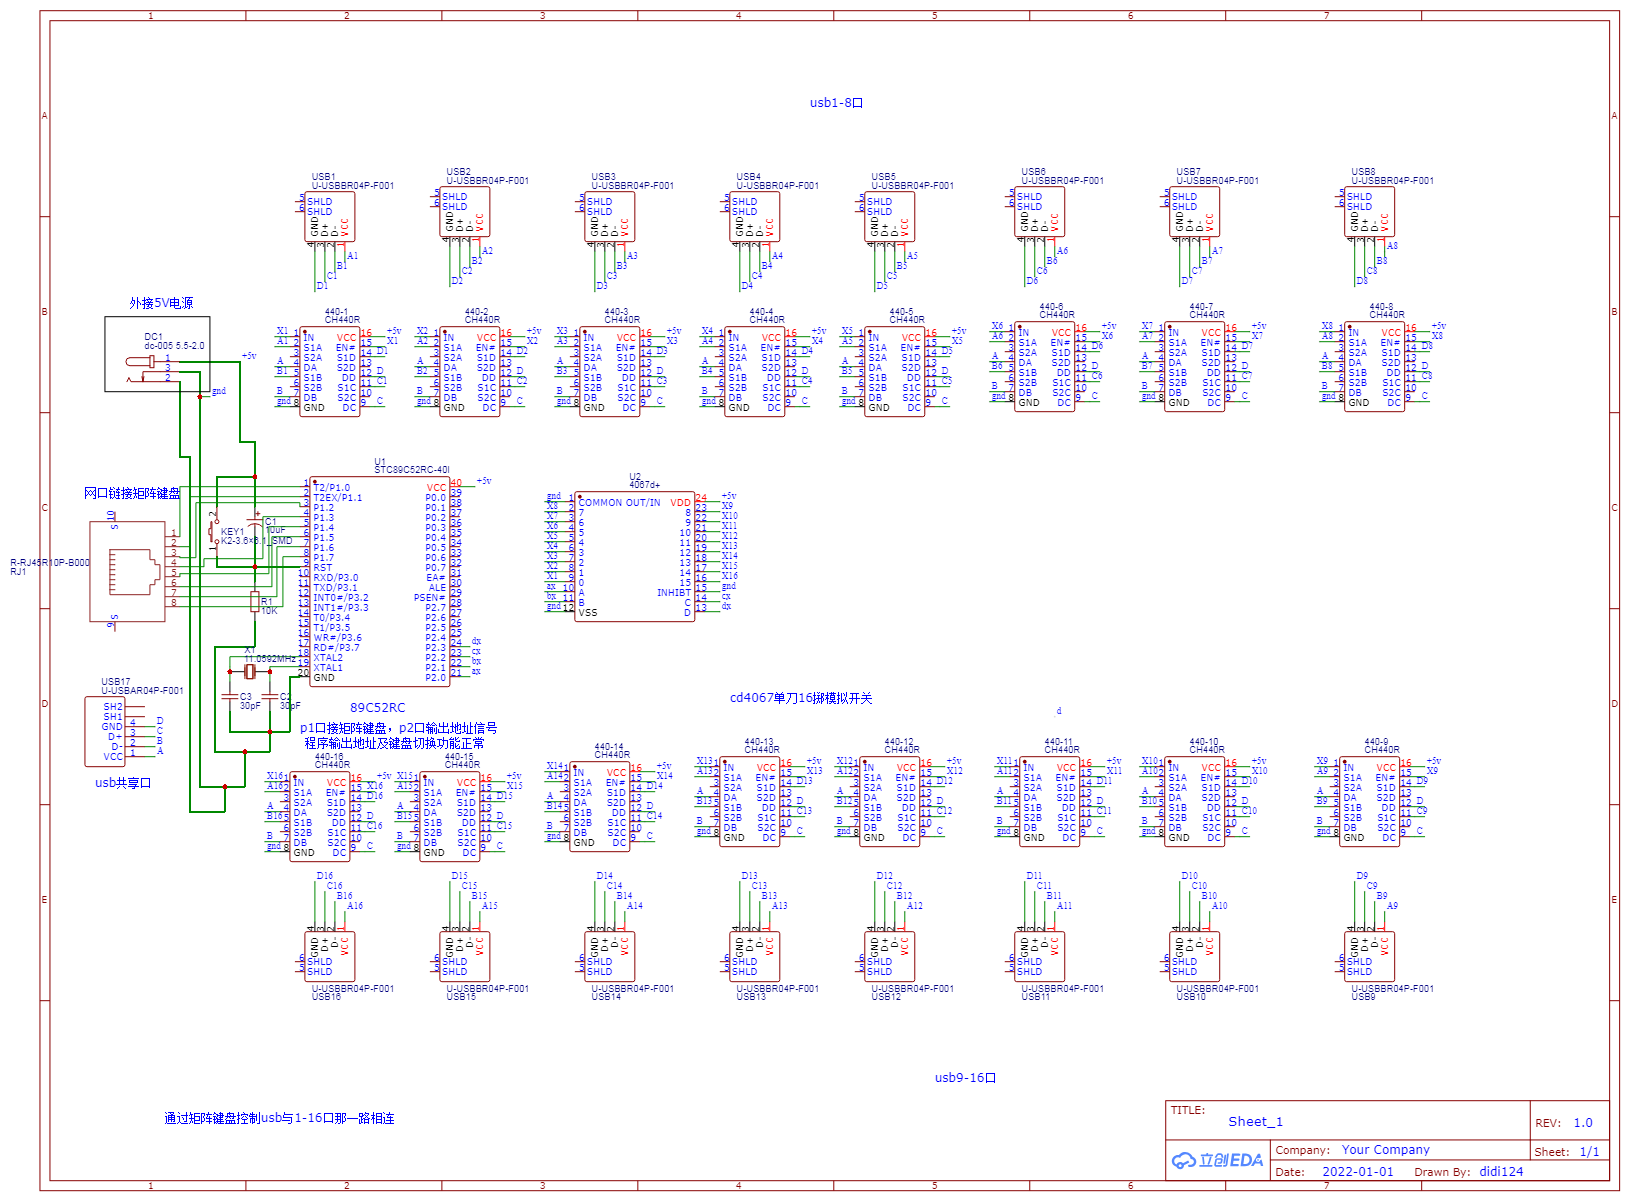Select the 440-11 CH440R switch chip
Screen dimensions: 1630x1201
coord(1050,801)
